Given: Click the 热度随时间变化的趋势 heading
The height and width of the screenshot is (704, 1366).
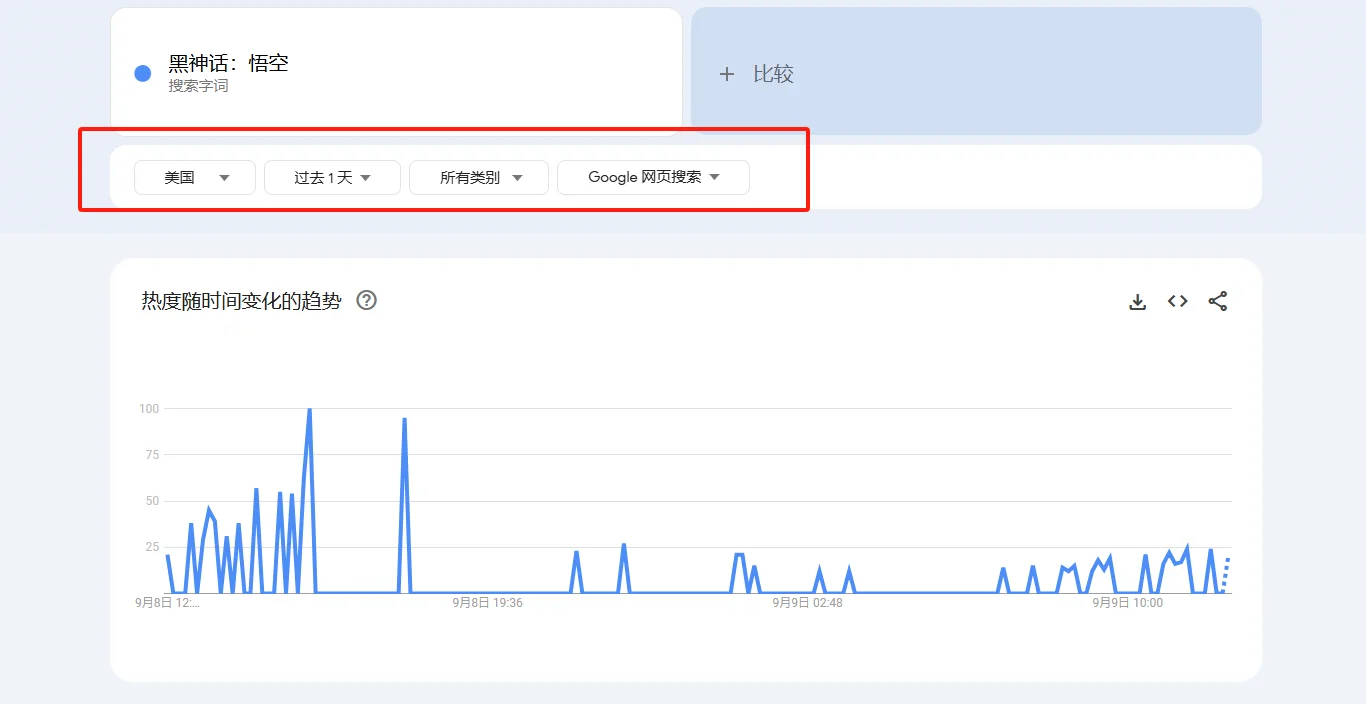Looking at the screenshot, I should [x=241, y=301].
